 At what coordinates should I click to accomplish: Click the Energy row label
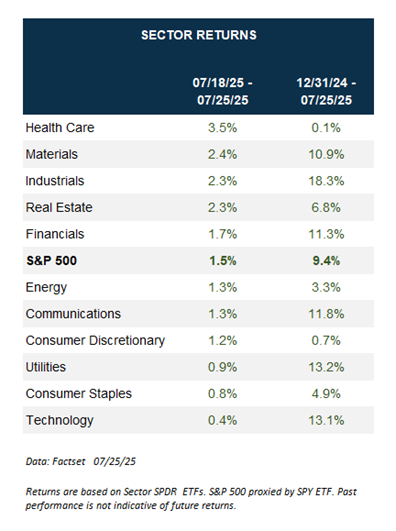(46, 288)
